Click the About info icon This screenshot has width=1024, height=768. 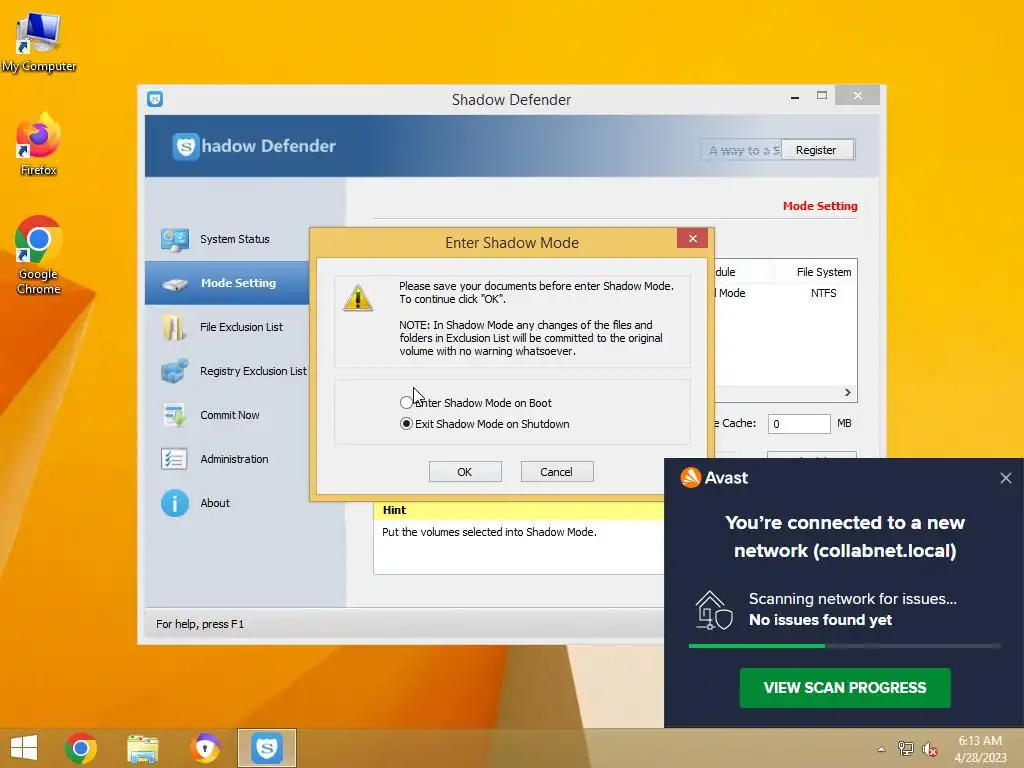tap(174, 504)
